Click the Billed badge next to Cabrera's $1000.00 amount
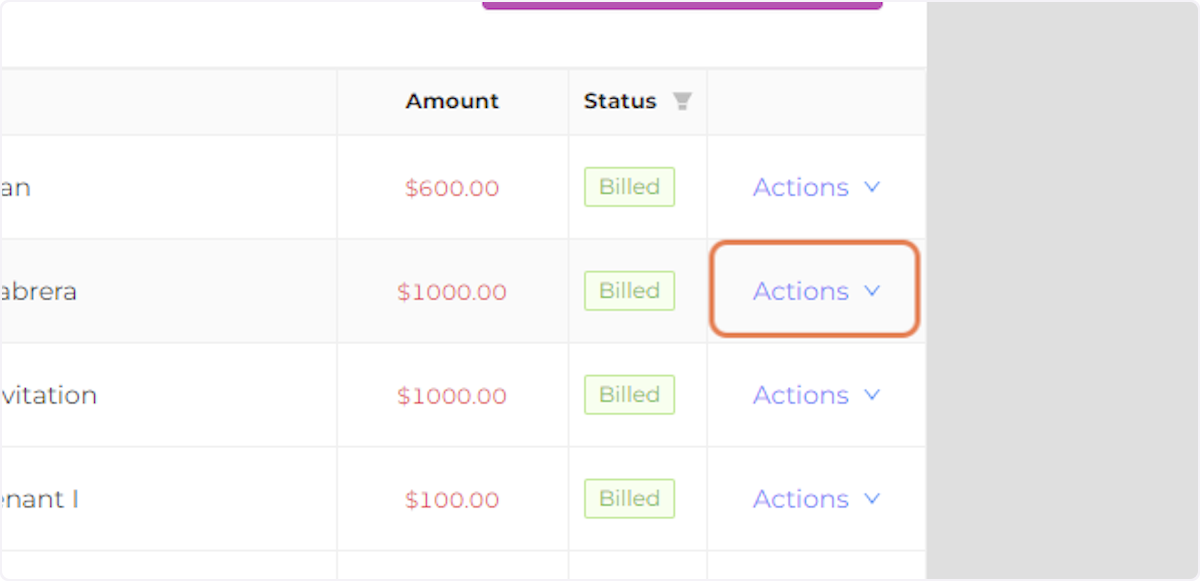1200x581 pixels. pyautogui.click(x=629, y=290)
